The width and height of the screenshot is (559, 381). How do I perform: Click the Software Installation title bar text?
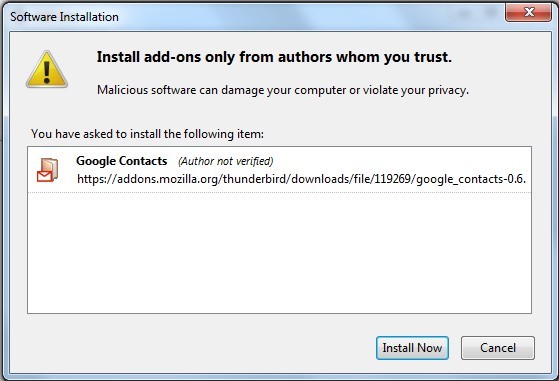coord(65,17)
